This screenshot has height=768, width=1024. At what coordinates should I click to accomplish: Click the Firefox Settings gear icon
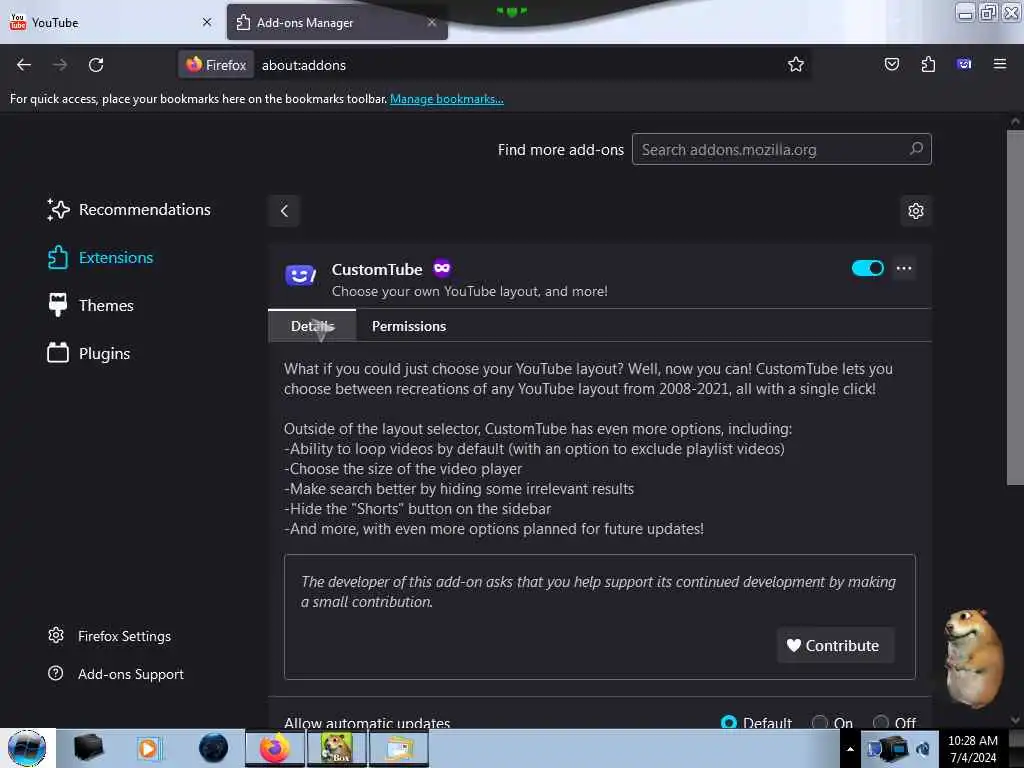(56, 635)
